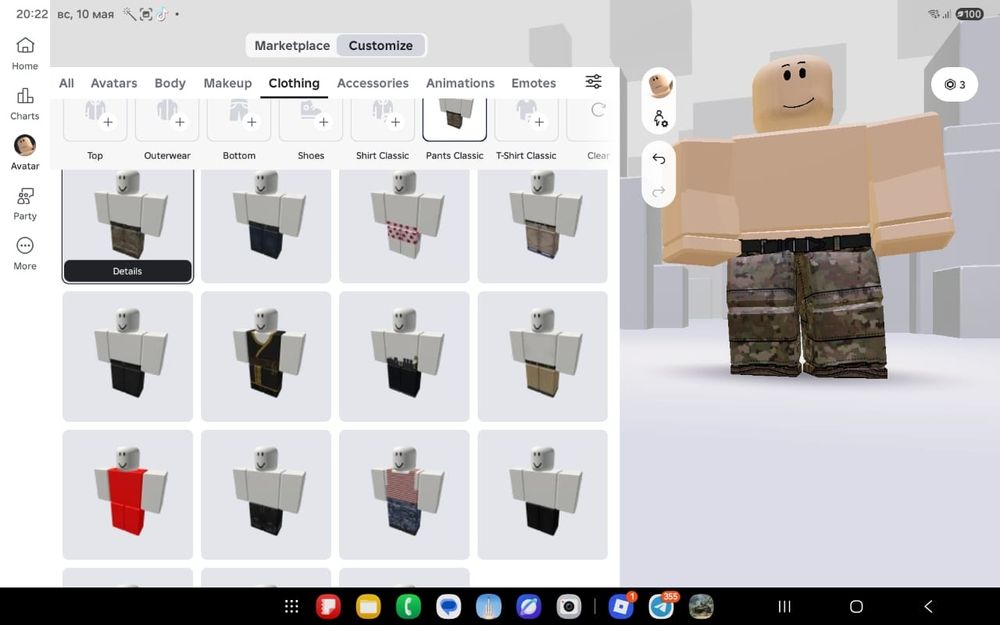Open the Messages chat app
This screenshot has width=1000, height=625.
point(448,607)
